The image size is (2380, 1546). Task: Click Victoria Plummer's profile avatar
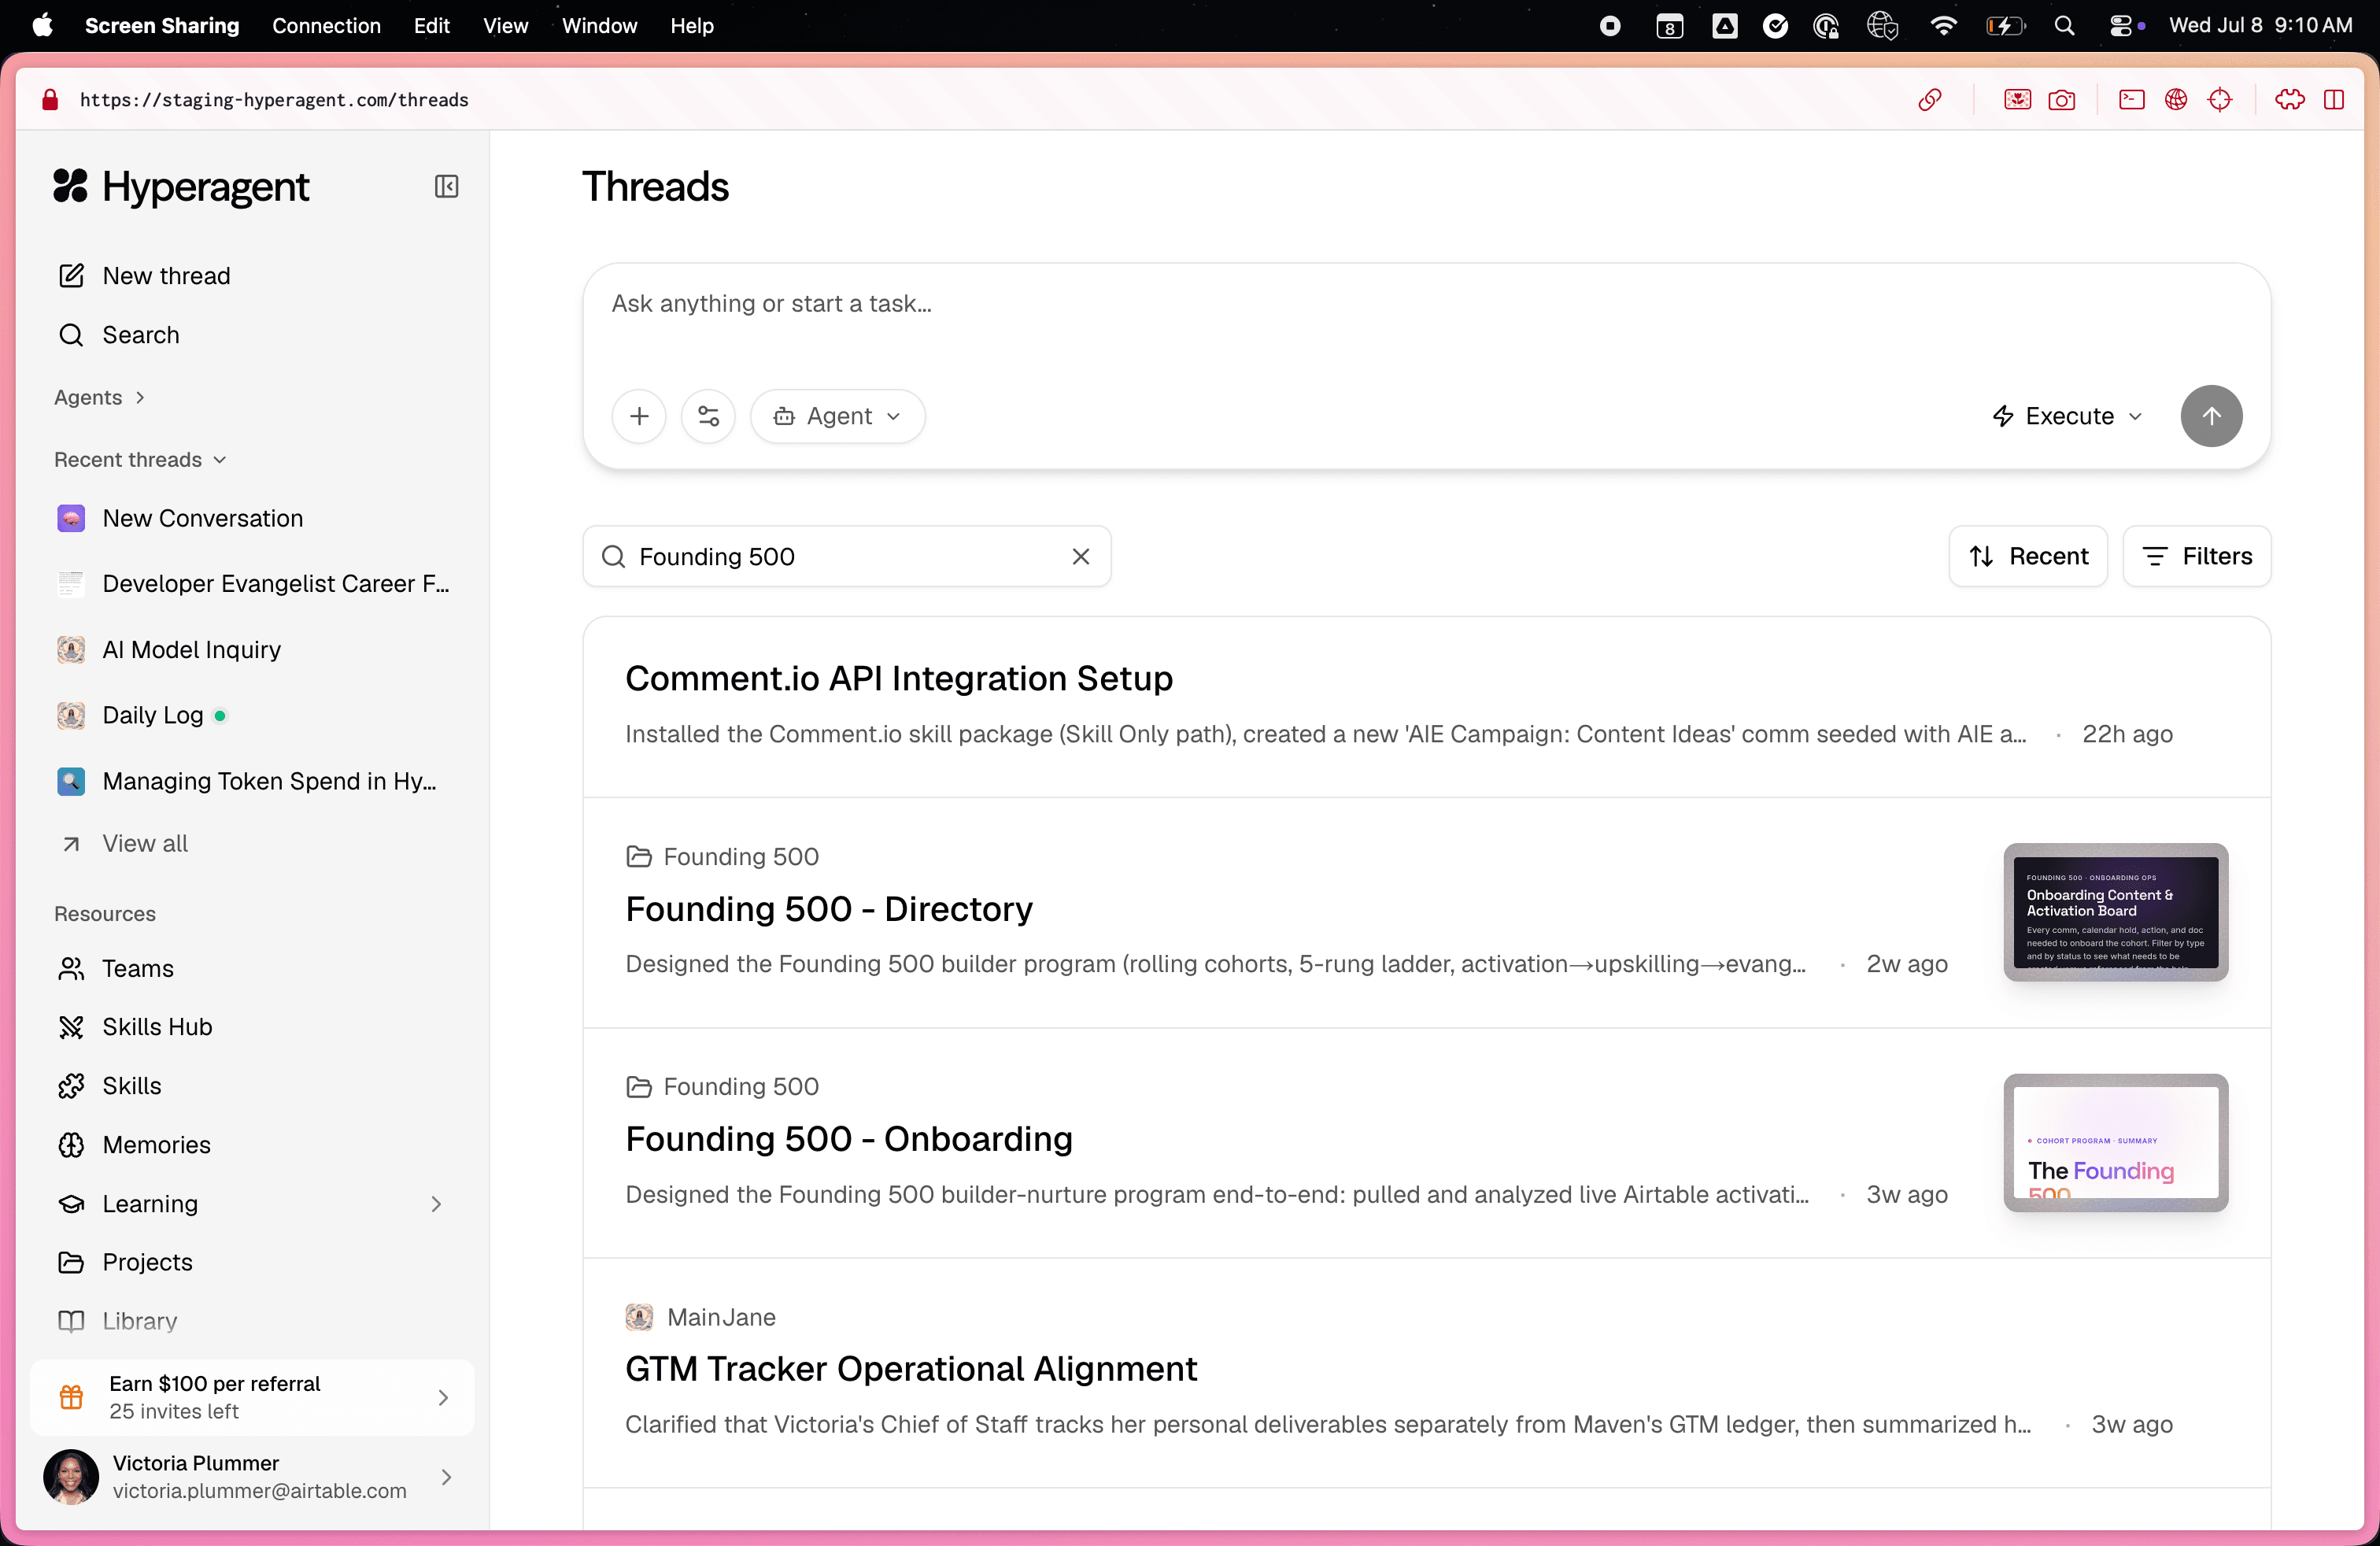71,1477
